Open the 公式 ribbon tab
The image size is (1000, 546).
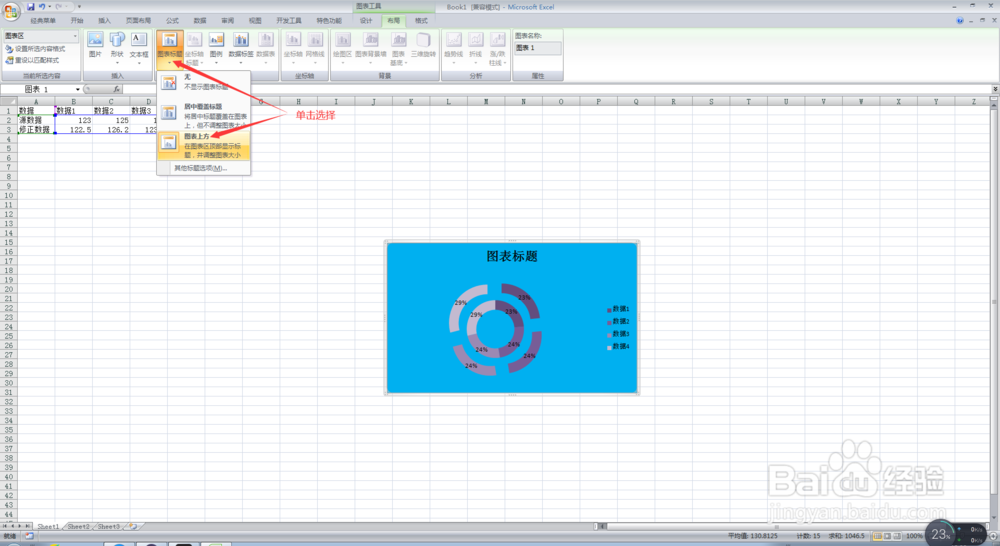coord(172,20)
